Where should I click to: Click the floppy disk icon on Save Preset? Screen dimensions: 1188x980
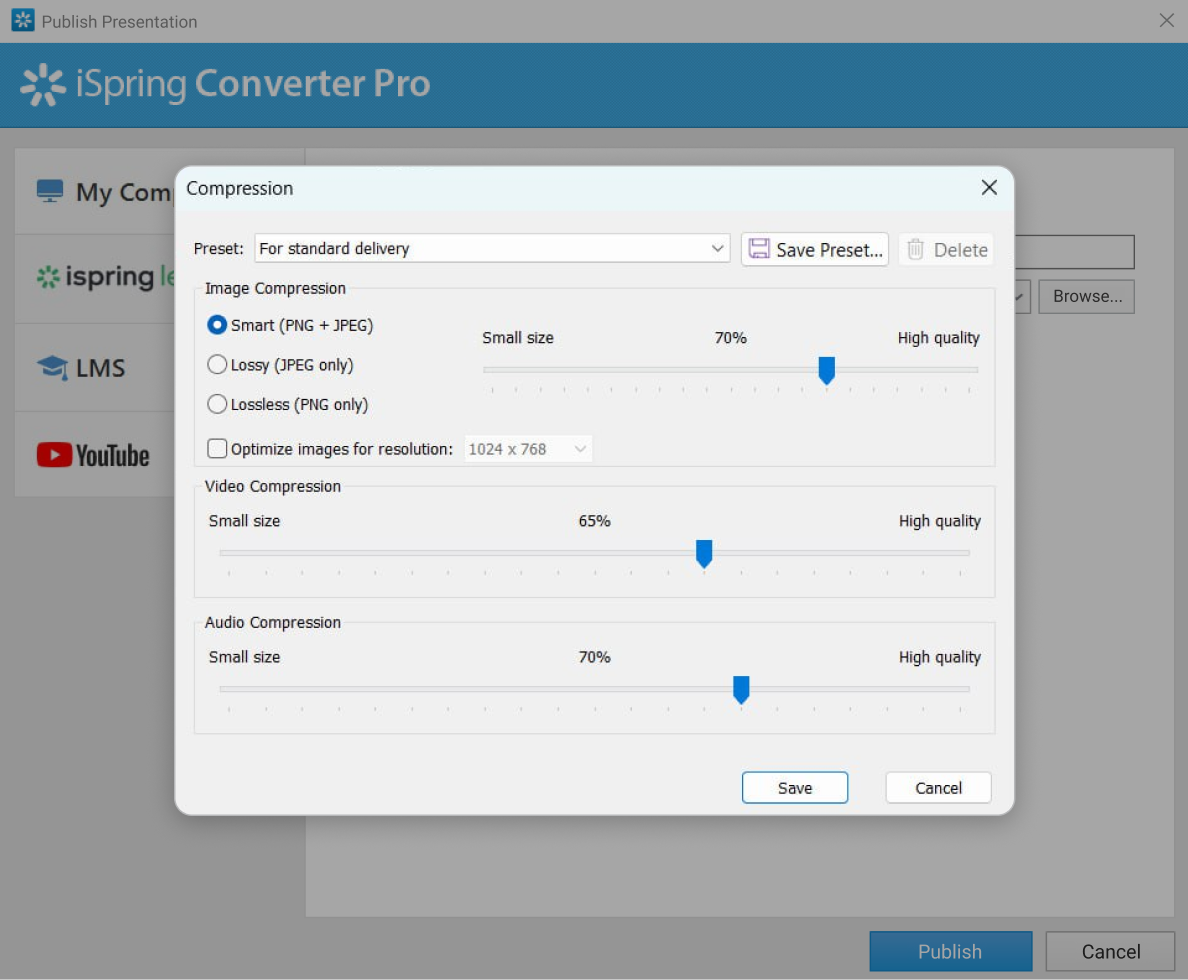click(759, 249)
